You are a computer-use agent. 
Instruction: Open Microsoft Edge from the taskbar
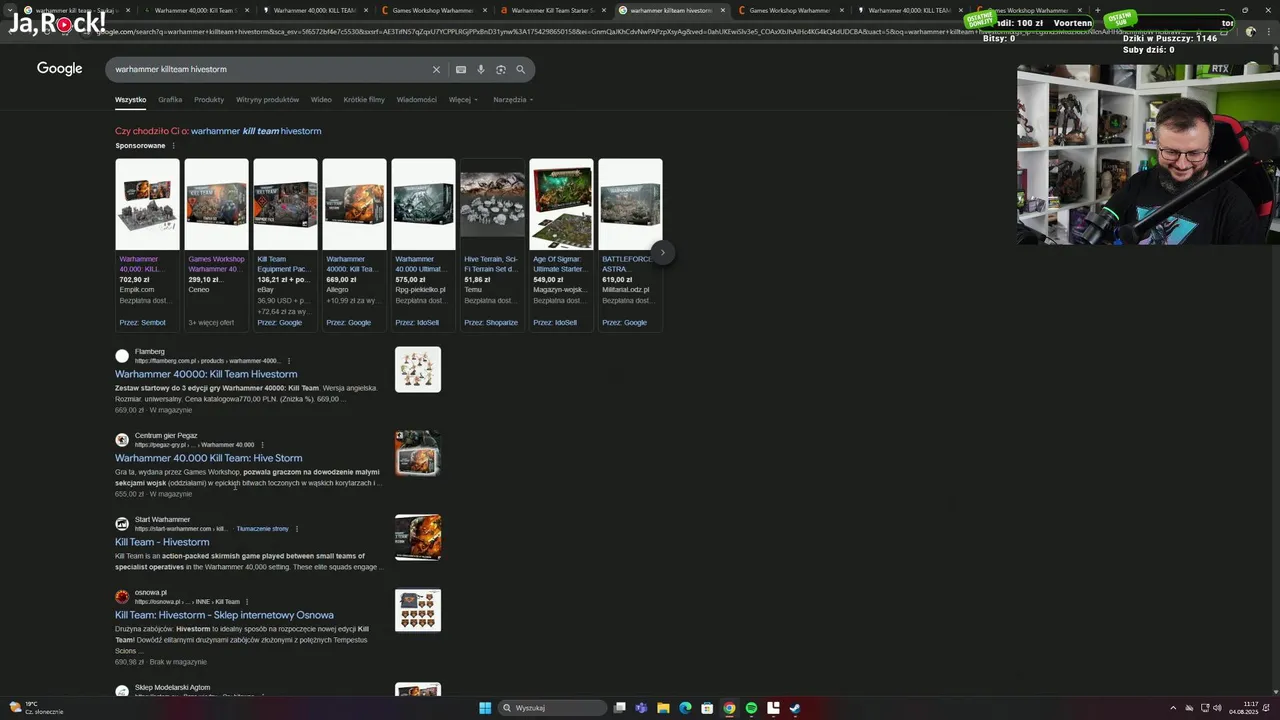[x=685, y=708]
